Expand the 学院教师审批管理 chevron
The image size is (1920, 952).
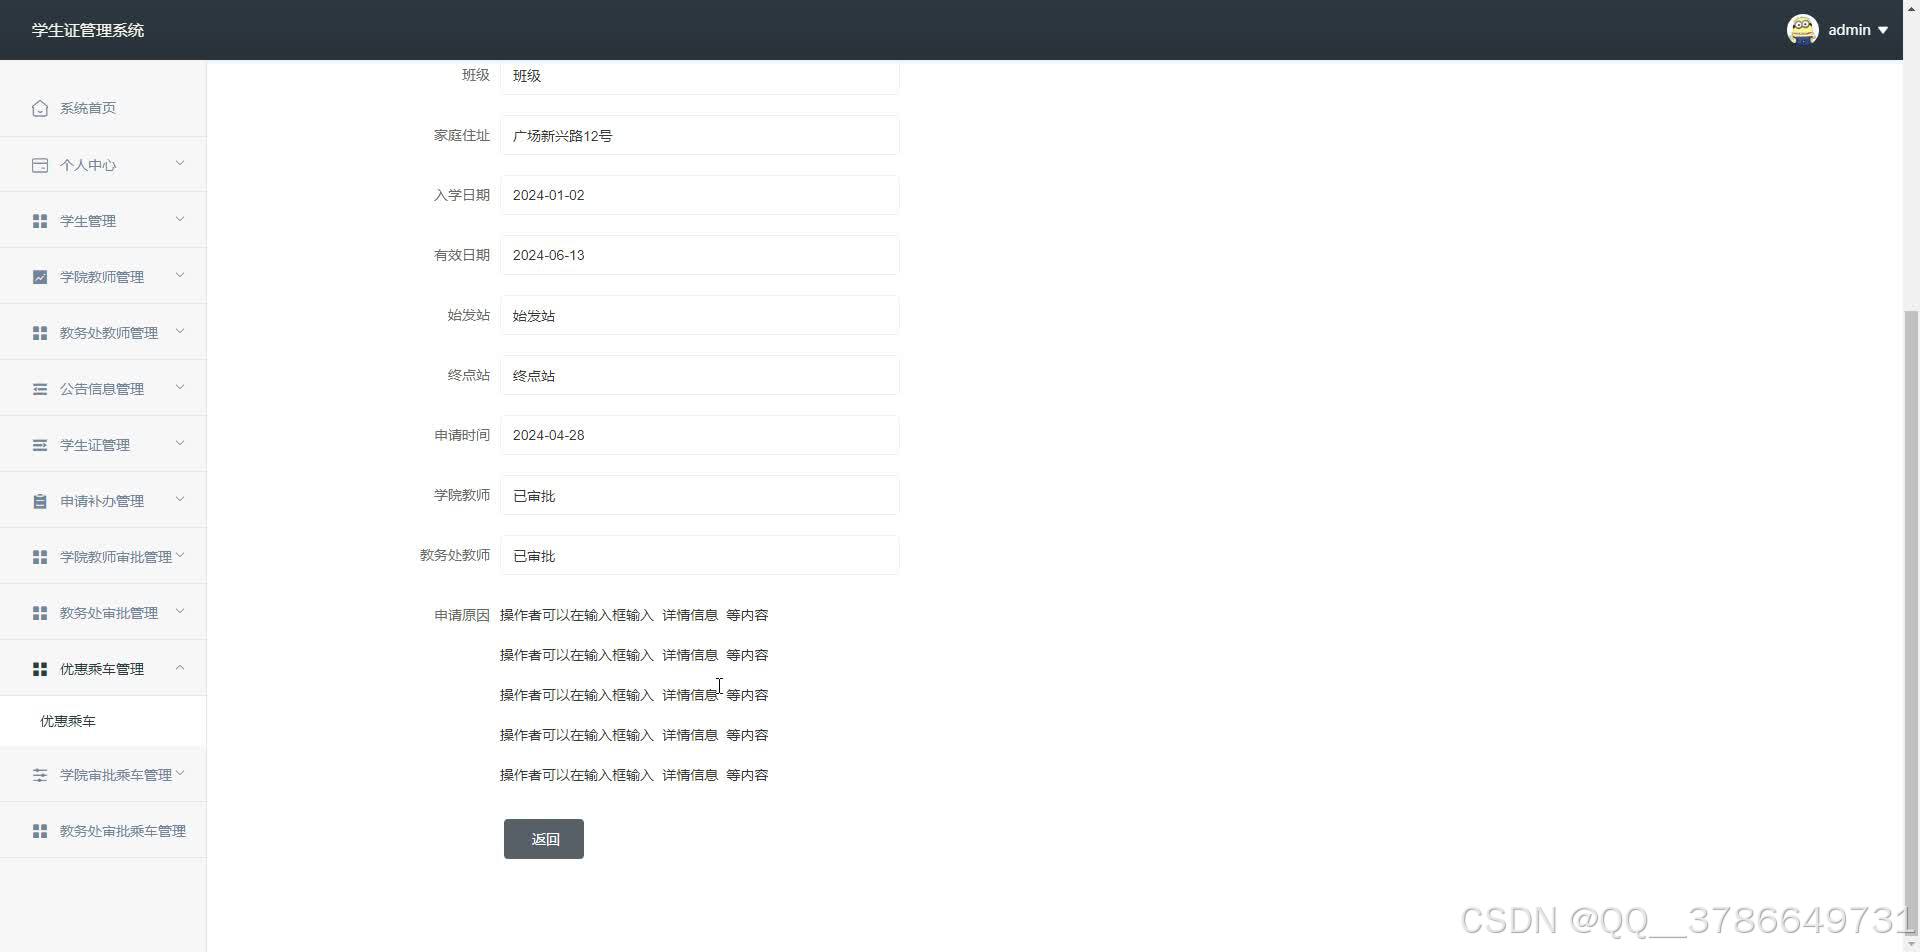click(x=180, y=555)
